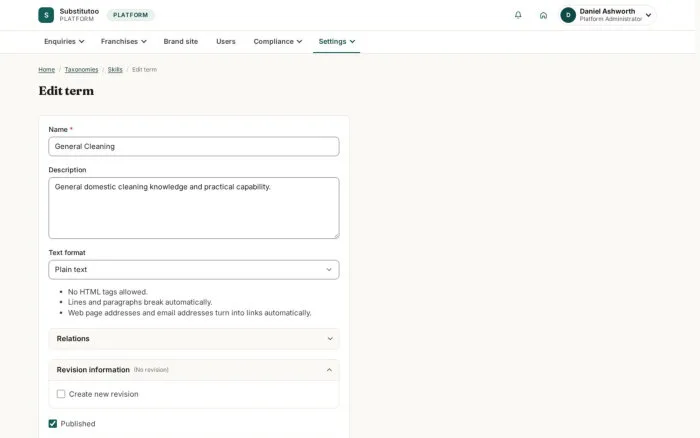
Task: Expand the Relations section
Action: (x=194, y=339)
